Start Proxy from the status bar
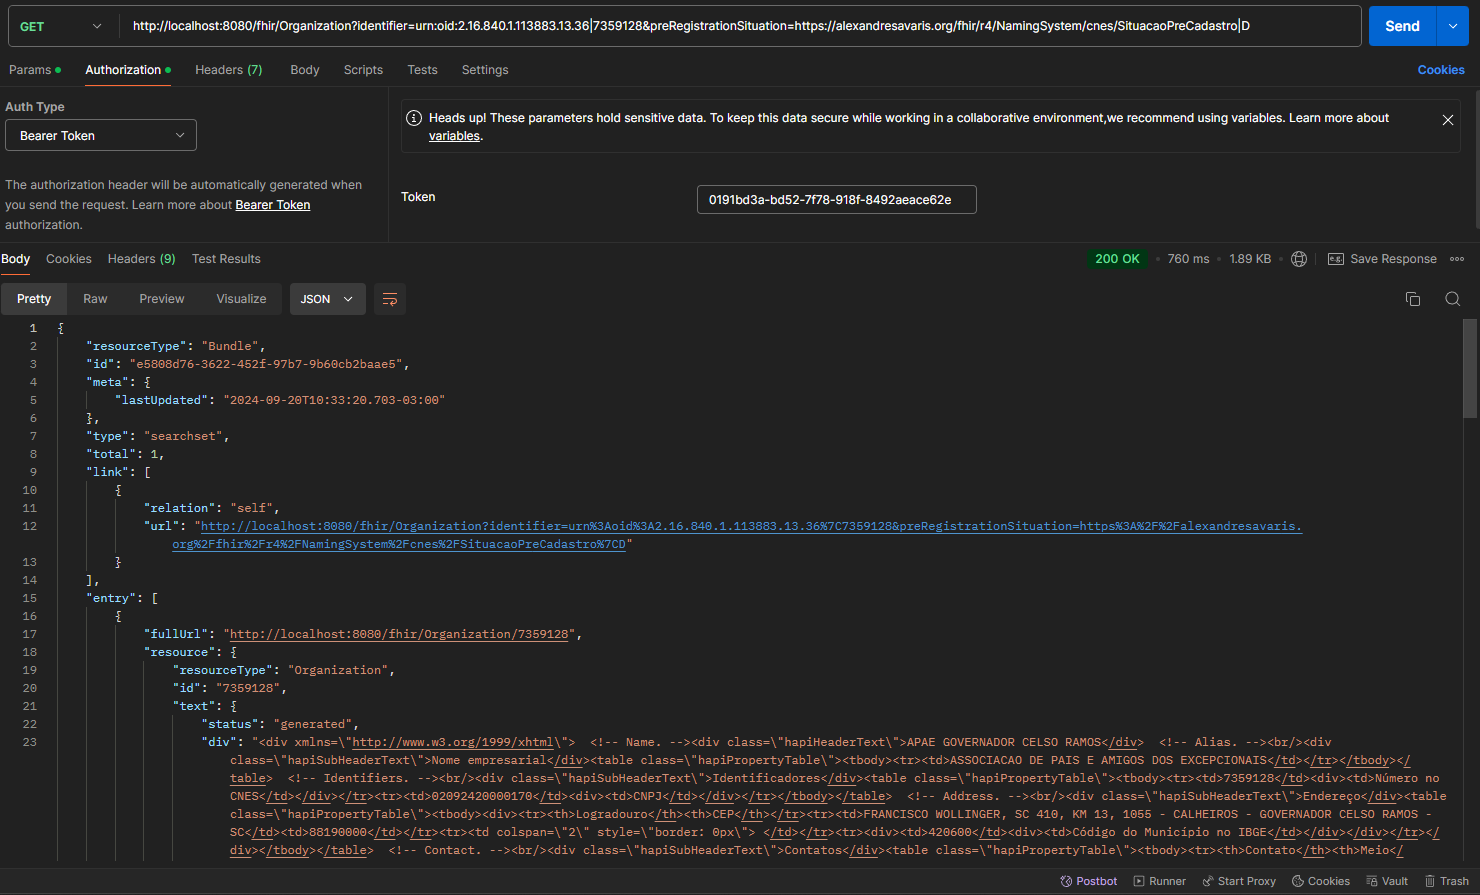 pyautogui.click(x=1238, y=881)
